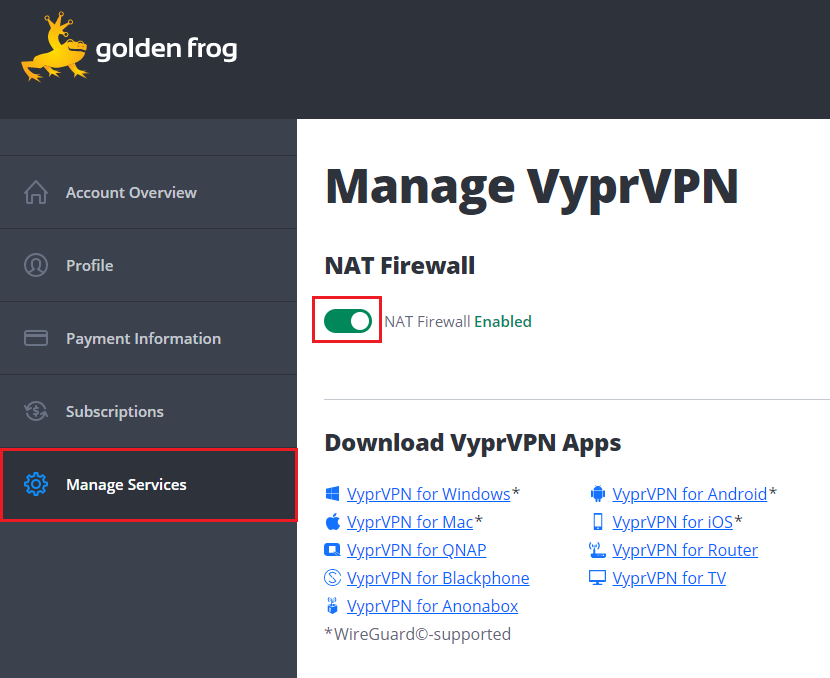Open Account Overview in the sidebar
The image size is (830, 678).
131,192
